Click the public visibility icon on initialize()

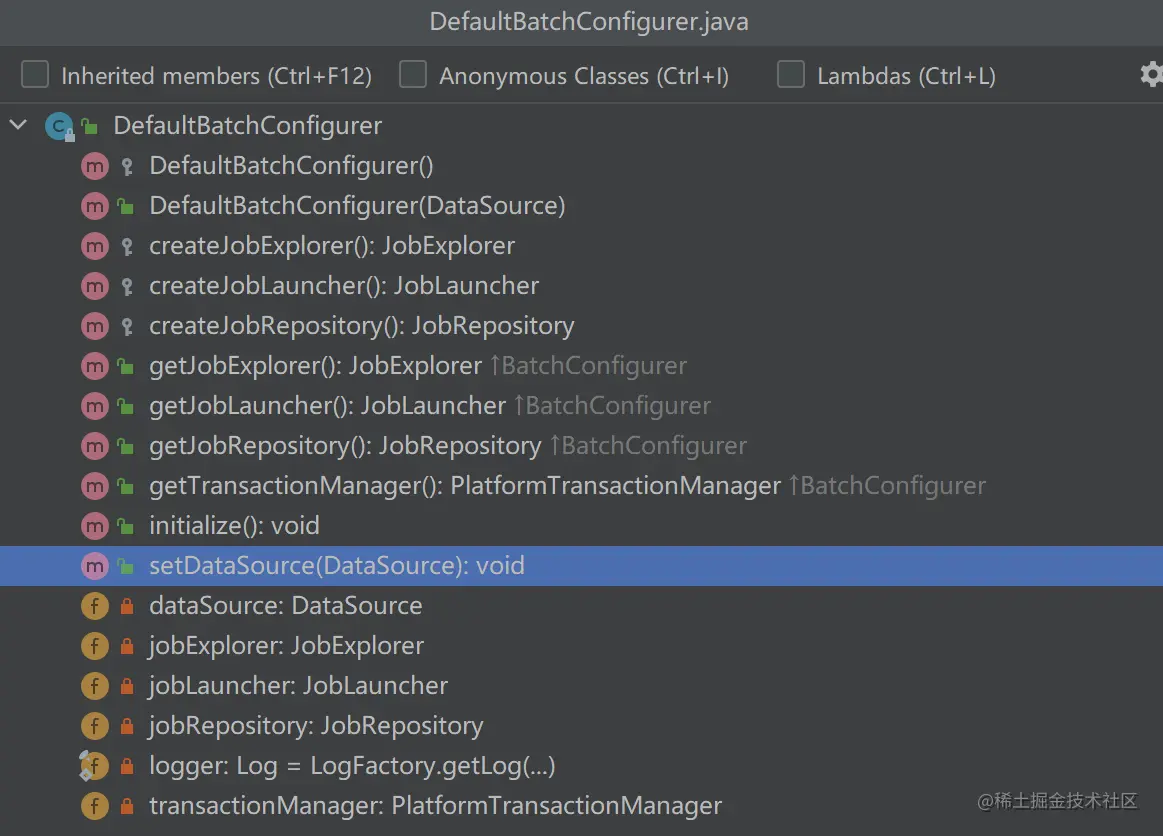pos(126,526)
